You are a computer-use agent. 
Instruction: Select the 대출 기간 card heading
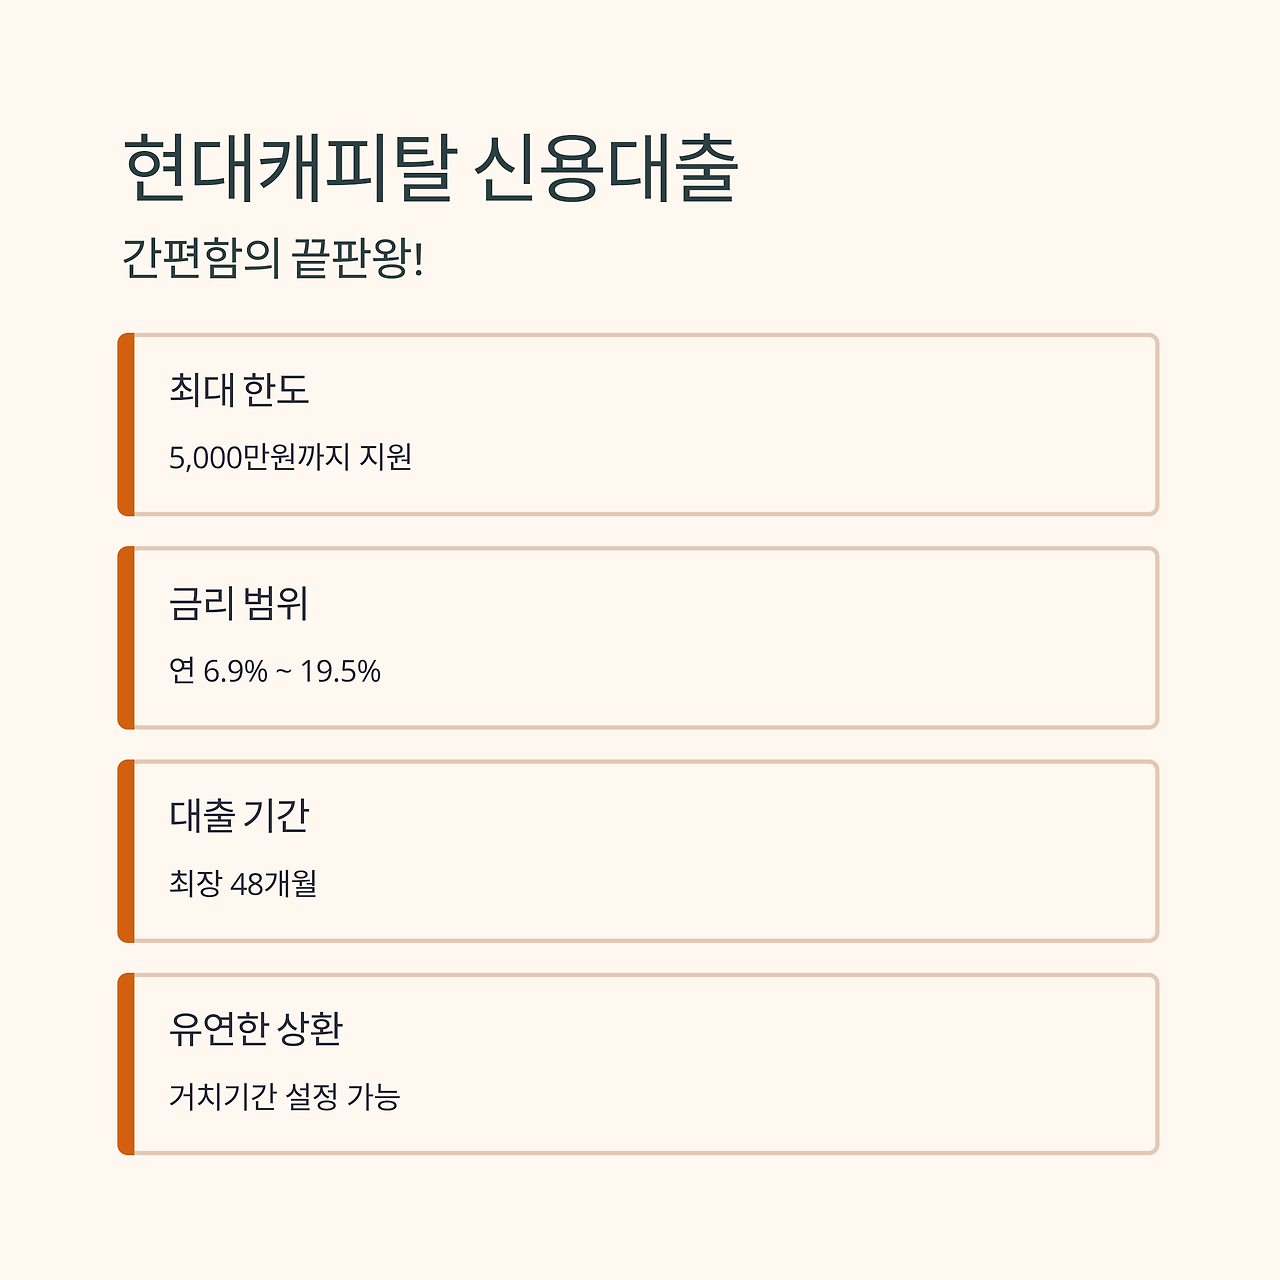click(239, 816)
